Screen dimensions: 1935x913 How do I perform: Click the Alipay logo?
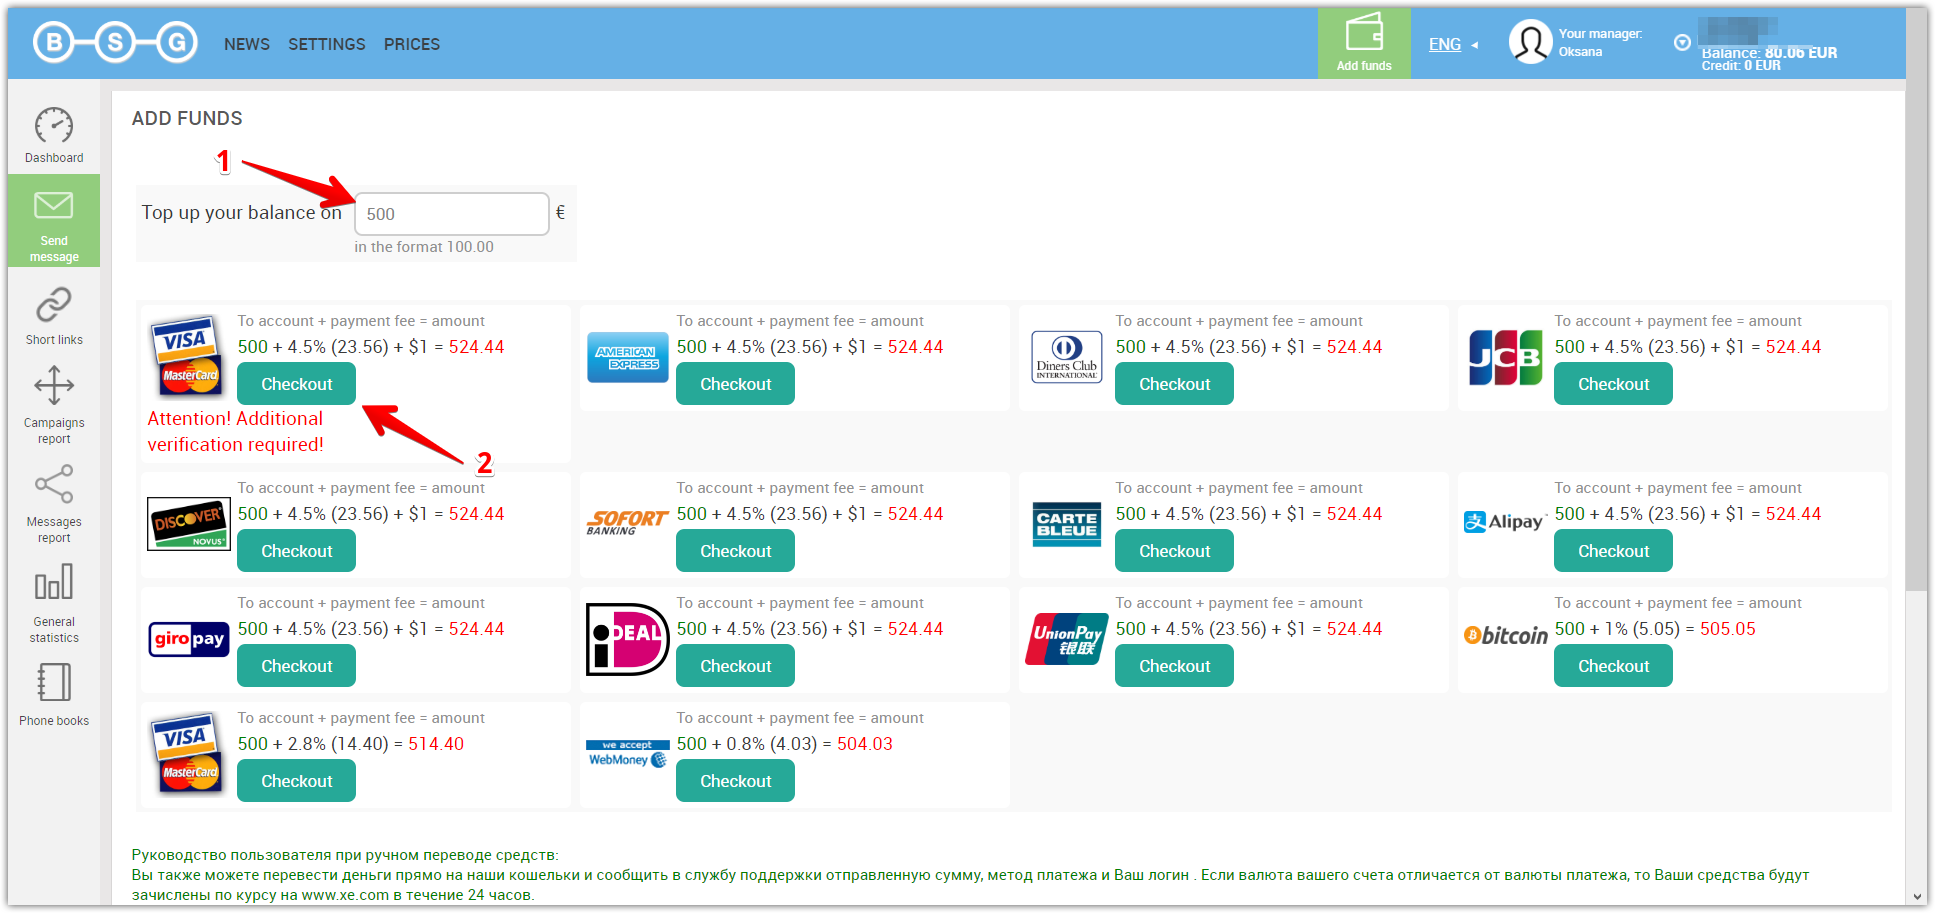(1504, 522)
